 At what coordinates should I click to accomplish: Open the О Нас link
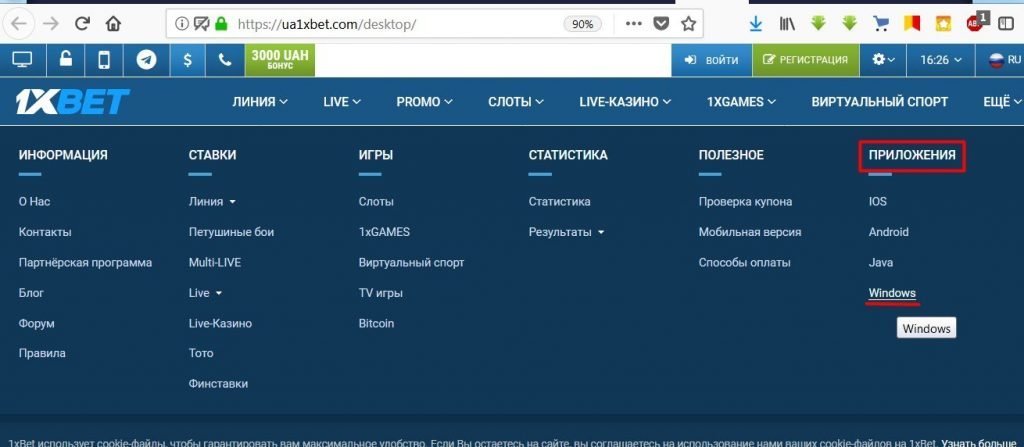(35, 201)
